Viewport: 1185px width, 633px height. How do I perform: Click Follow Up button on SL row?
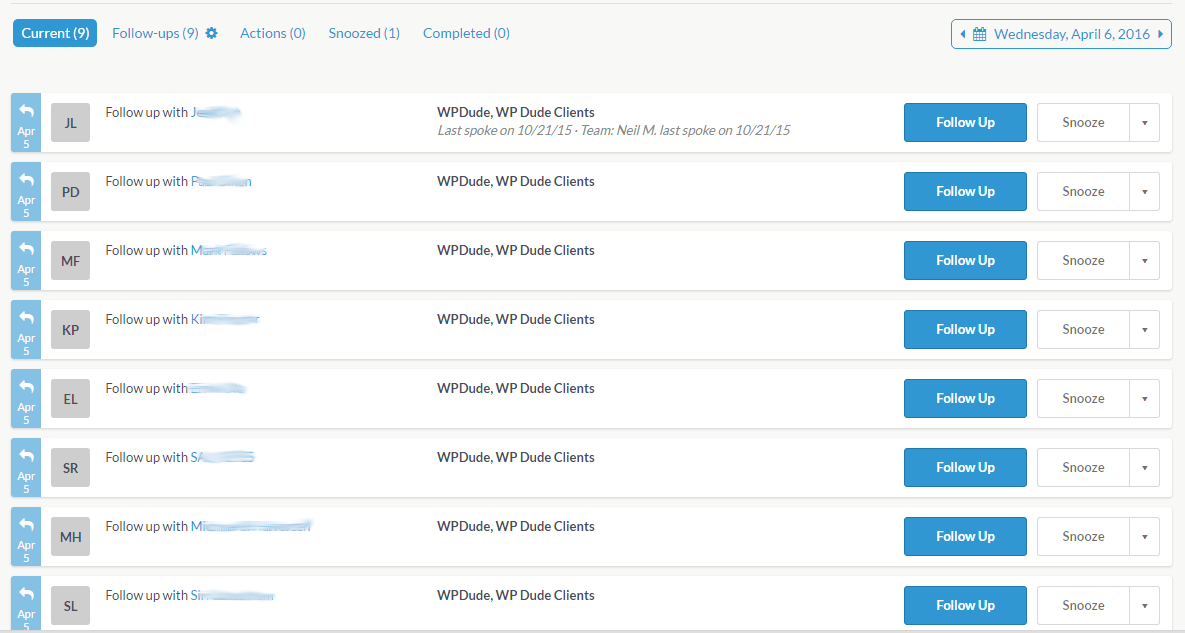965,605
